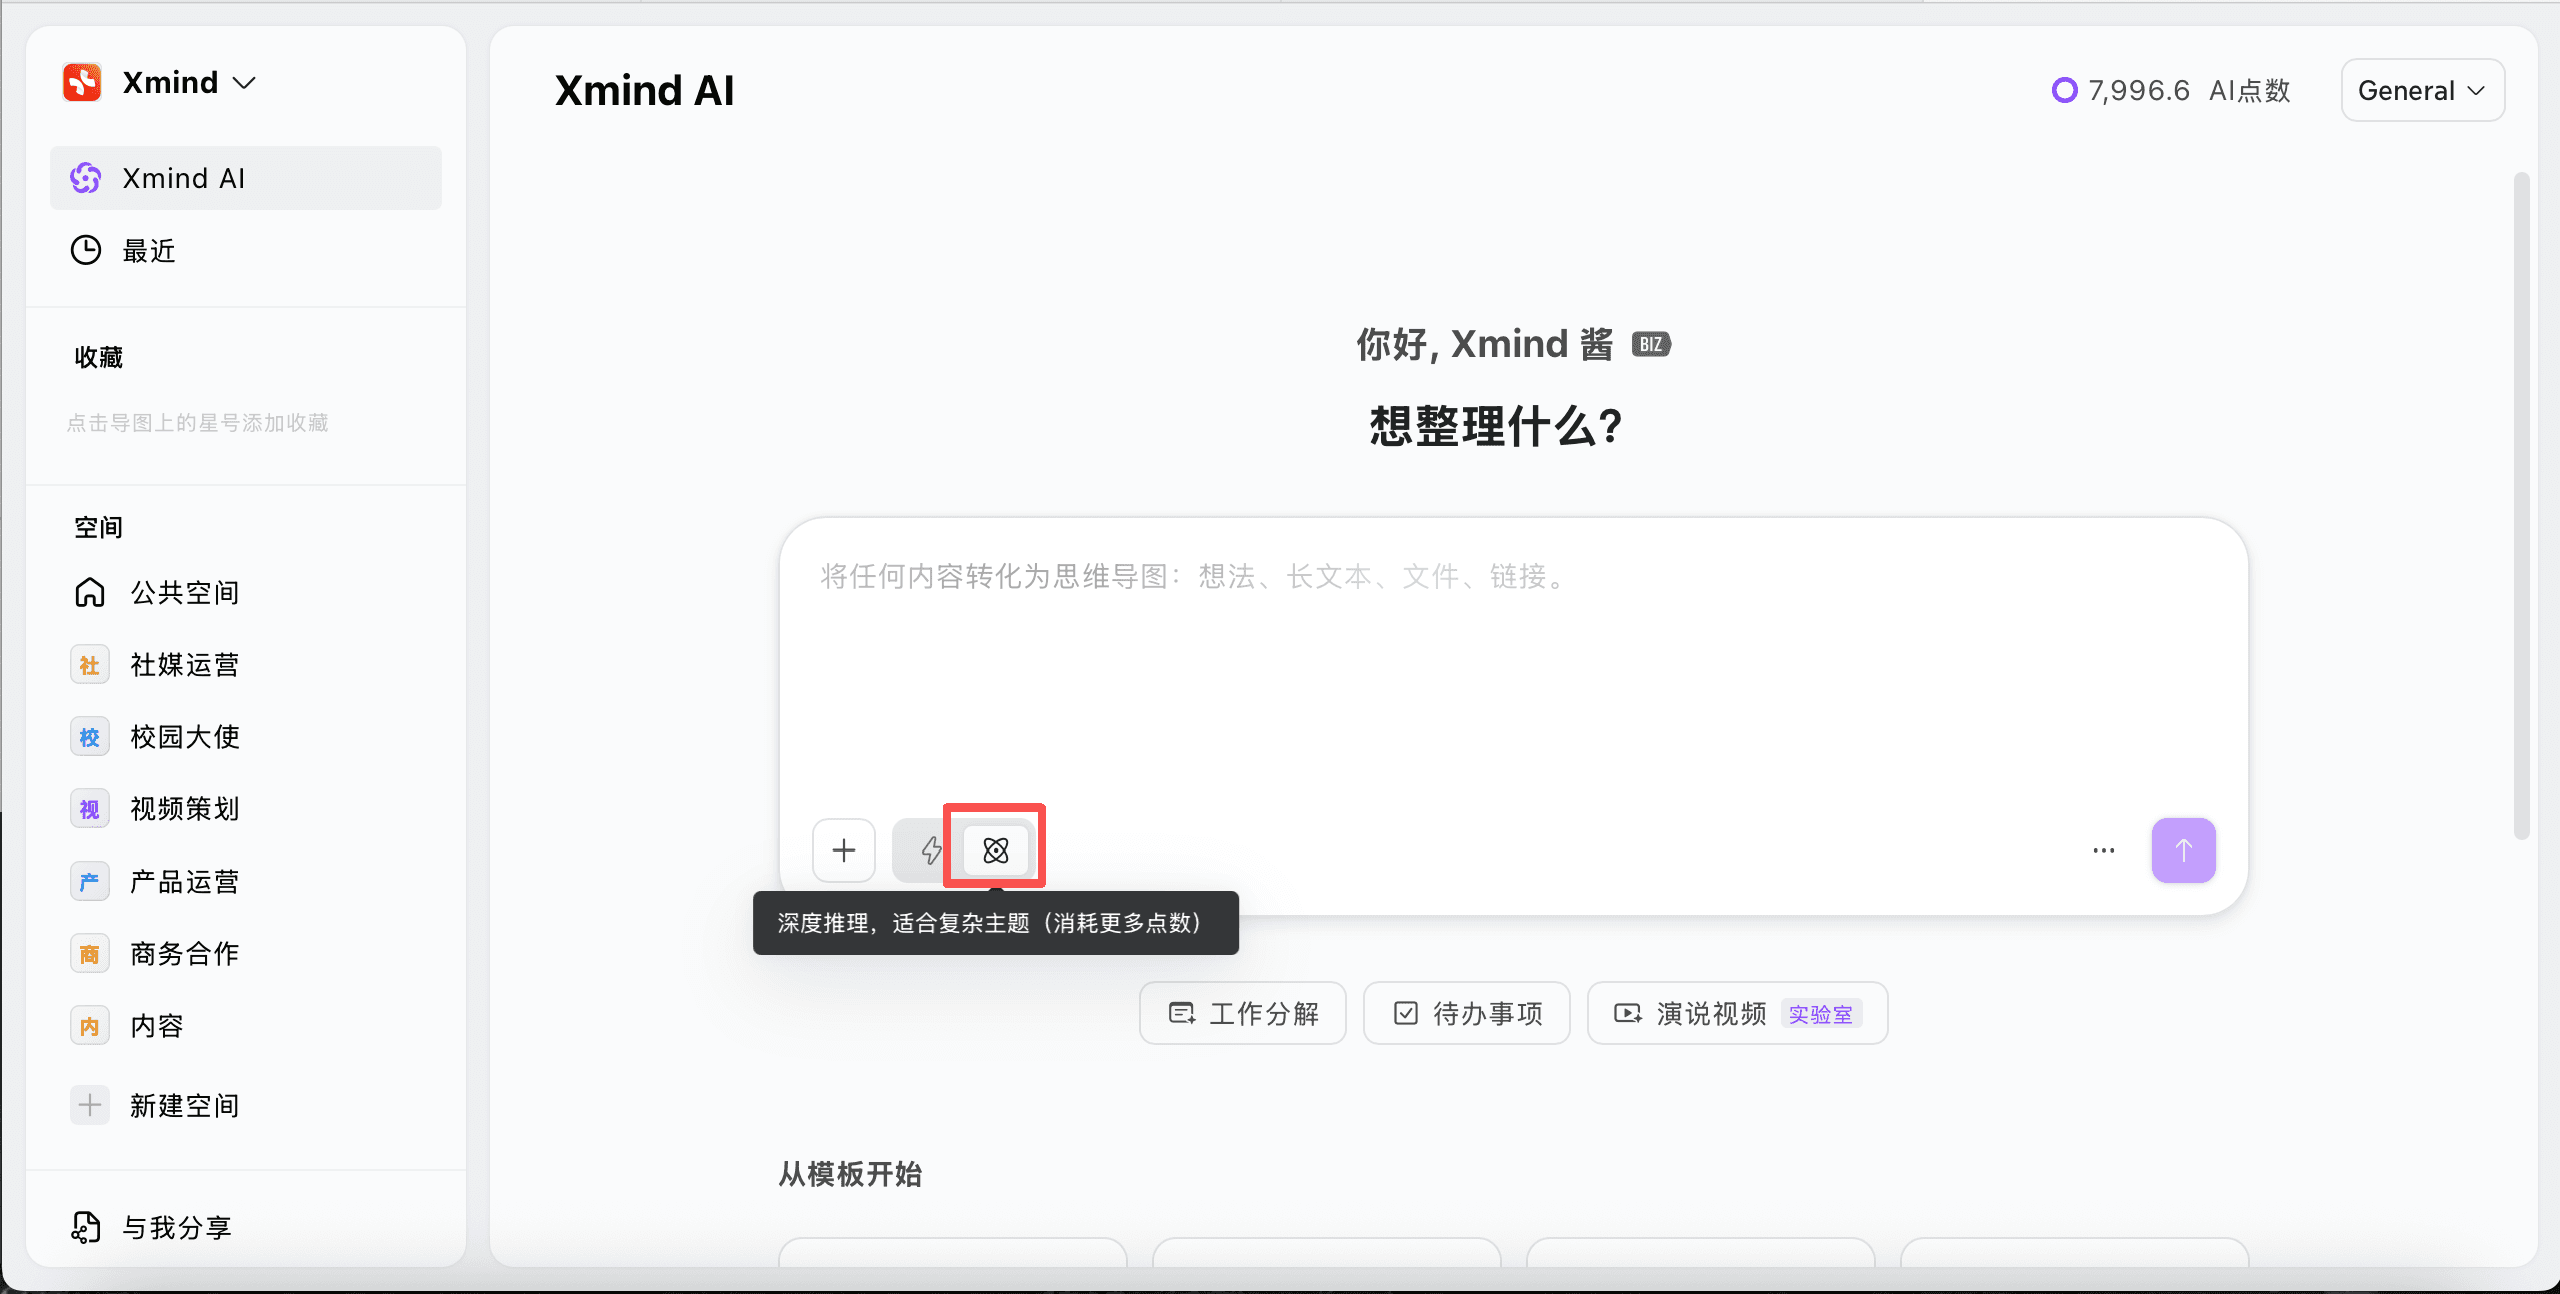The width and height of the screenshot is (2560, 1294).
Task: Click the 工作分解 list icon
Action: tap(1182, 1014)
